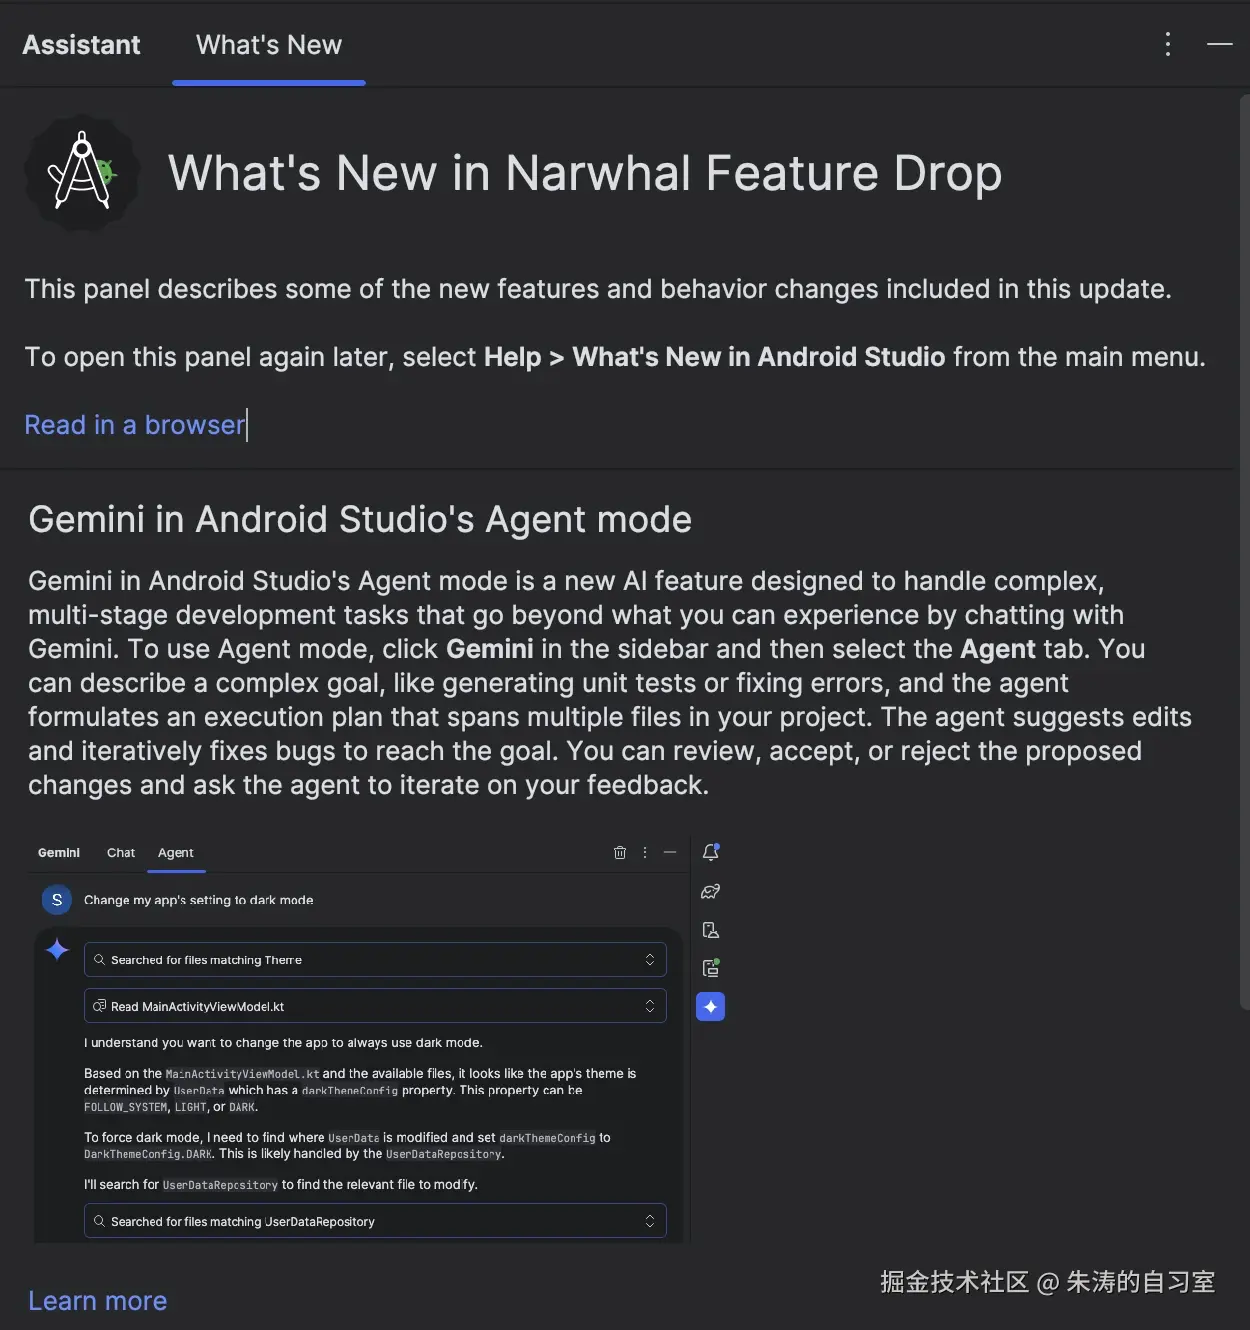Click the notifications bell icon
Viewport: 1250px width, 1330px height.
tap(711, 852)
